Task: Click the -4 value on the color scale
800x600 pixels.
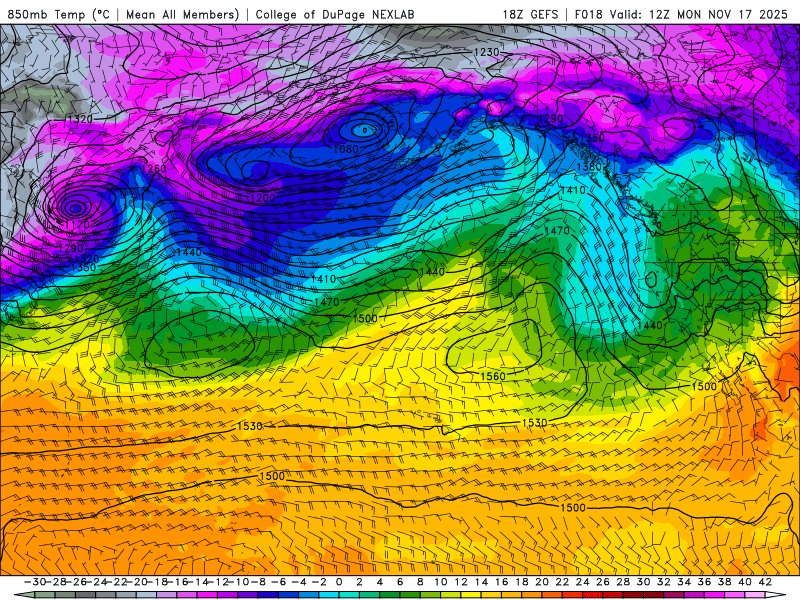Action: 299,582
